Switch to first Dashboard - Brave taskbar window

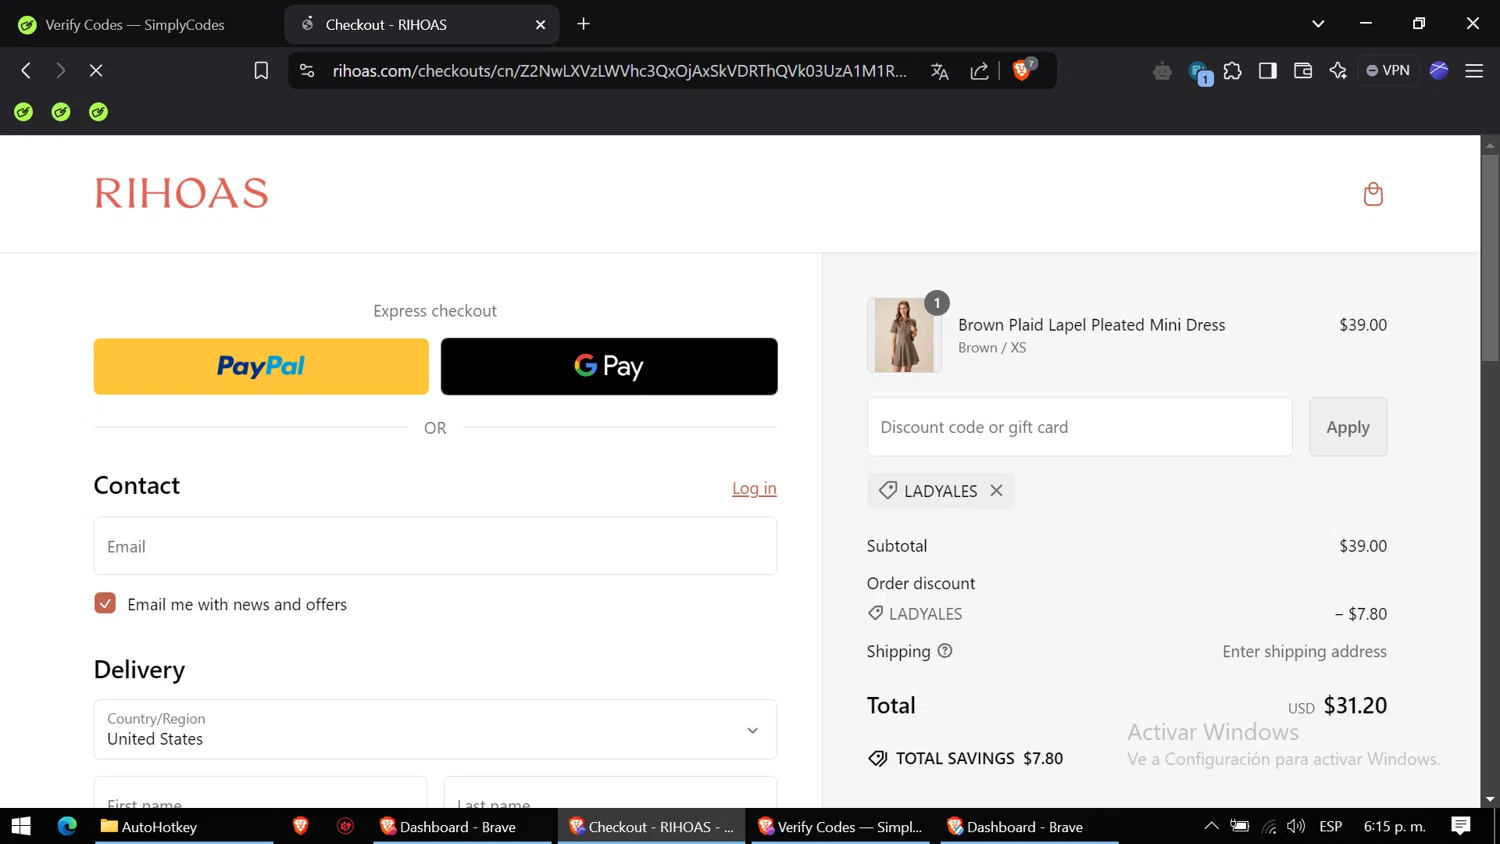[x=462, y=826]
